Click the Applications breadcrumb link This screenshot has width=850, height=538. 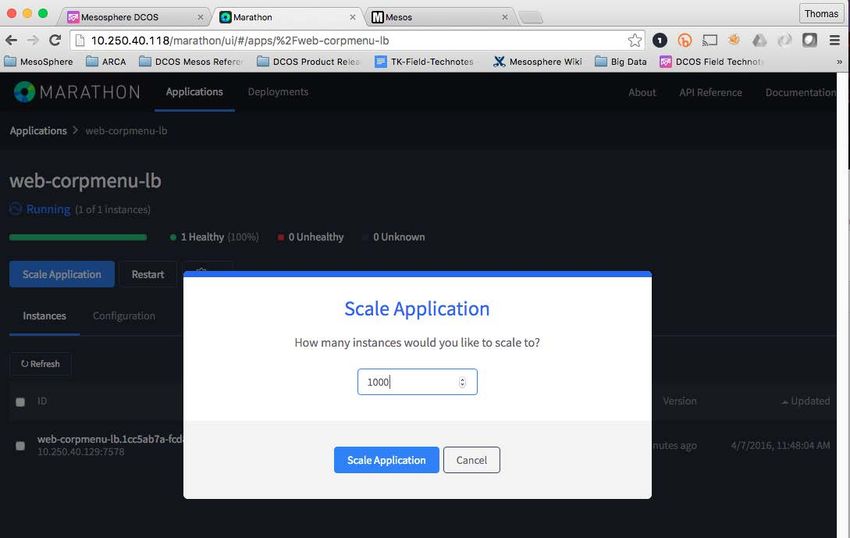click(x=38, y=131)
